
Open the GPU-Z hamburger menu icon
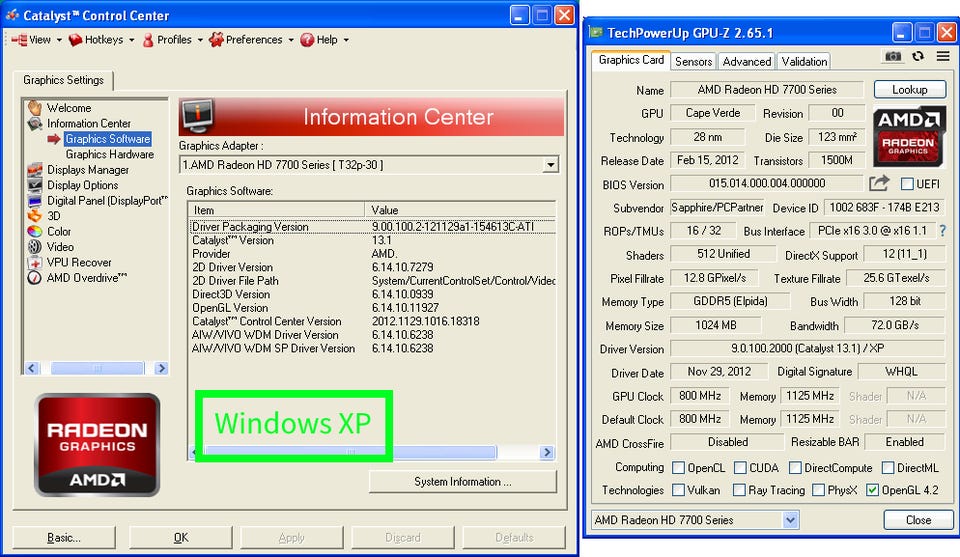pos(943,56)
